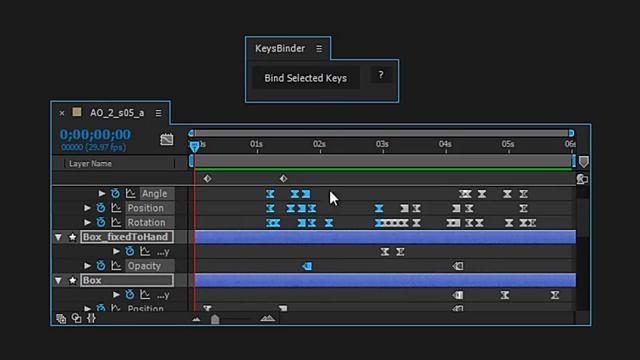Image resolution: width=640 pixels, height=360 pixels.
Task: Select the Box_fixedToHand layer name
Action: 127,237
